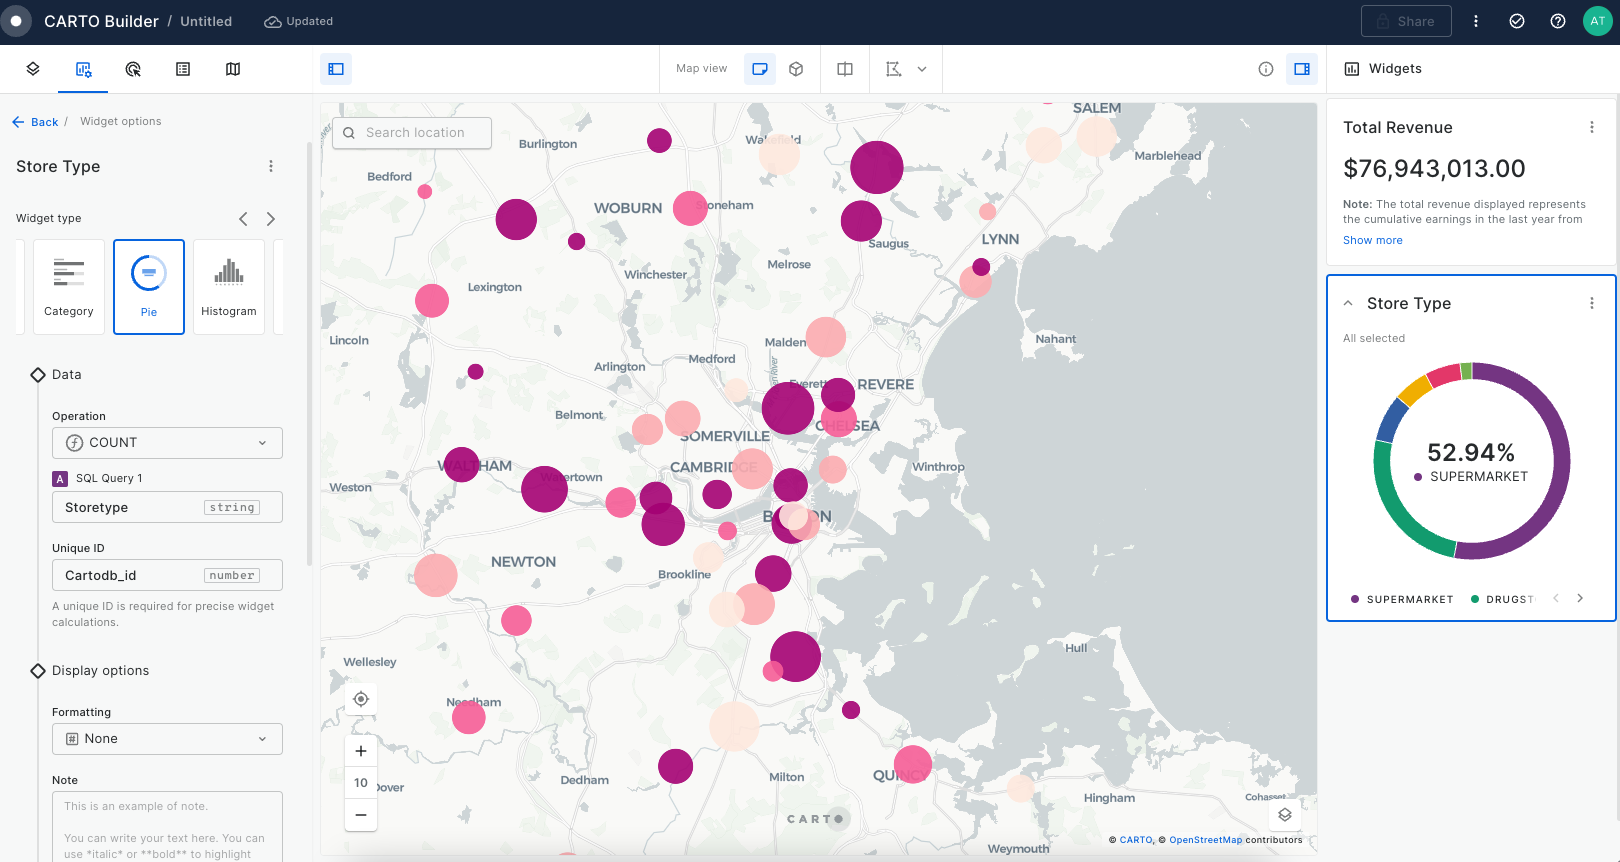Viewport: 1620px width, 862px height.
Task: Open Total Revenue widget options menu
Action: pos(1592,127)
